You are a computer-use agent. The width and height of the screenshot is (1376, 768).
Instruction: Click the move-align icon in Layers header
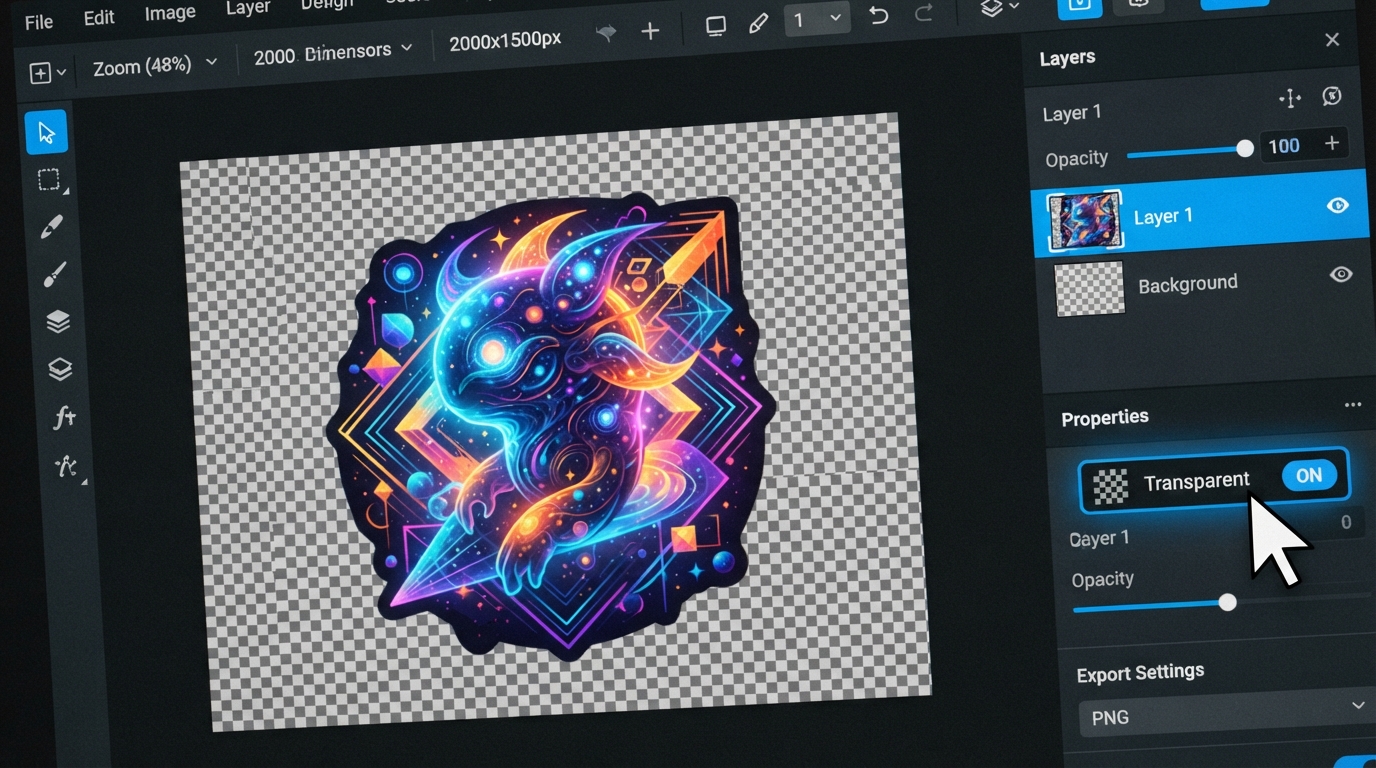(1290, 98)
